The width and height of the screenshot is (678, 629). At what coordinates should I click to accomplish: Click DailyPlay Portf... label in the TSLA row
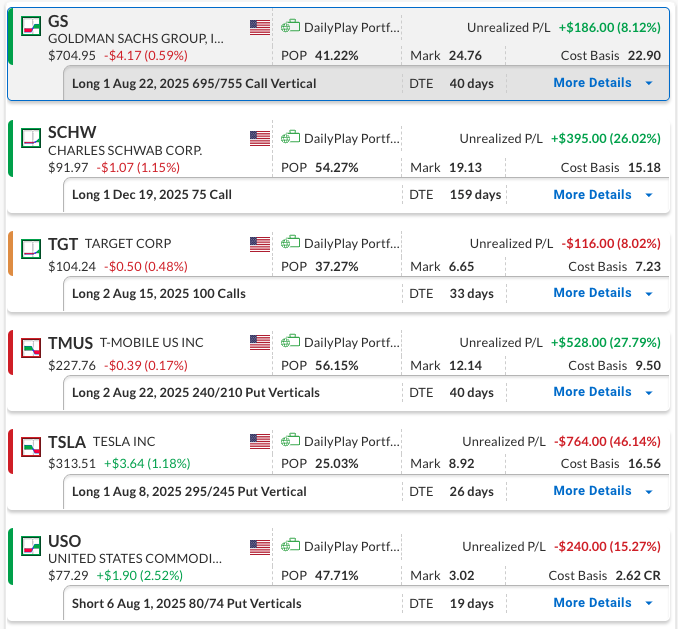pos(352,442)
